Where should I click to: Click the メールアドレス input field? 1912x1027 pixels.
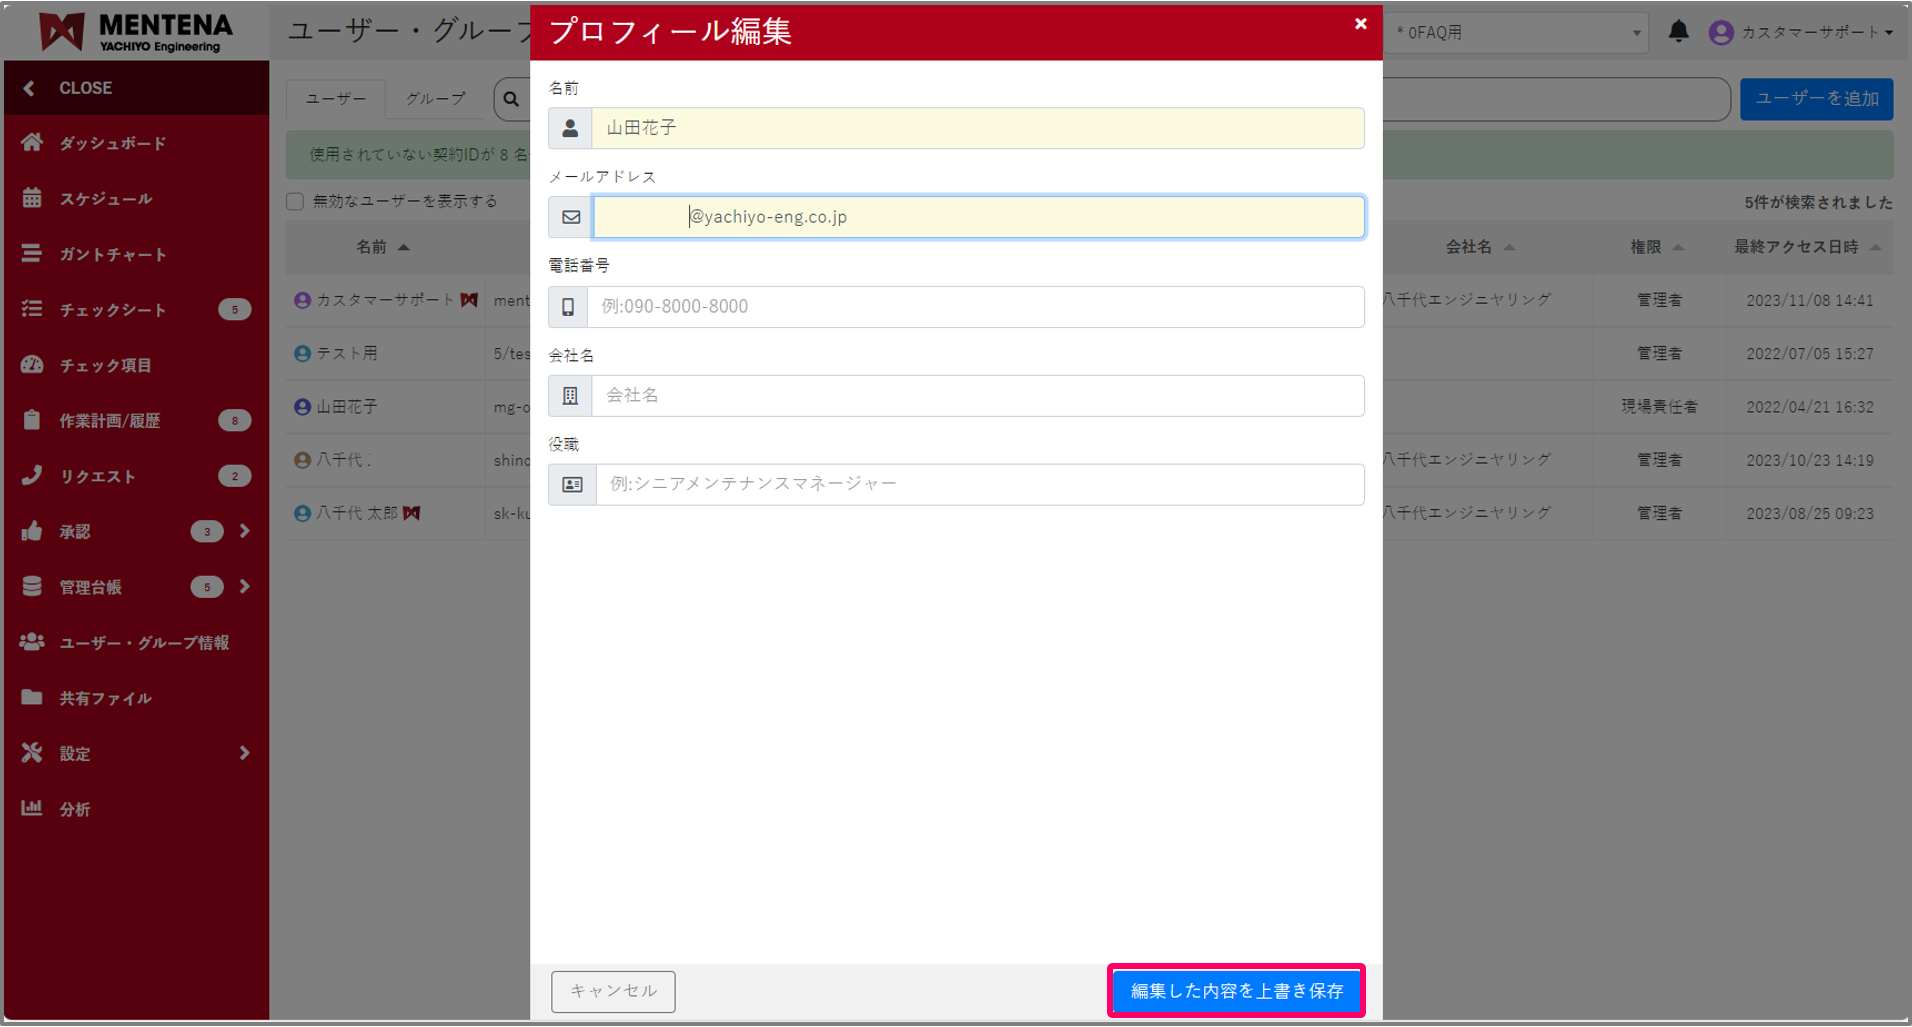click(978, 217)
